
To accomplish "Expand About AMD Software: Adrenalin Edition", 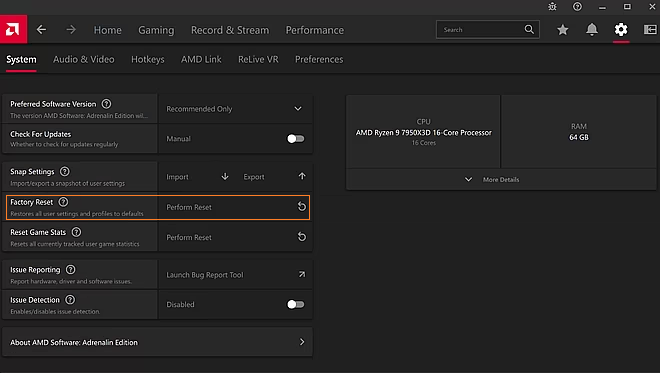I will (x=157, y=342).
